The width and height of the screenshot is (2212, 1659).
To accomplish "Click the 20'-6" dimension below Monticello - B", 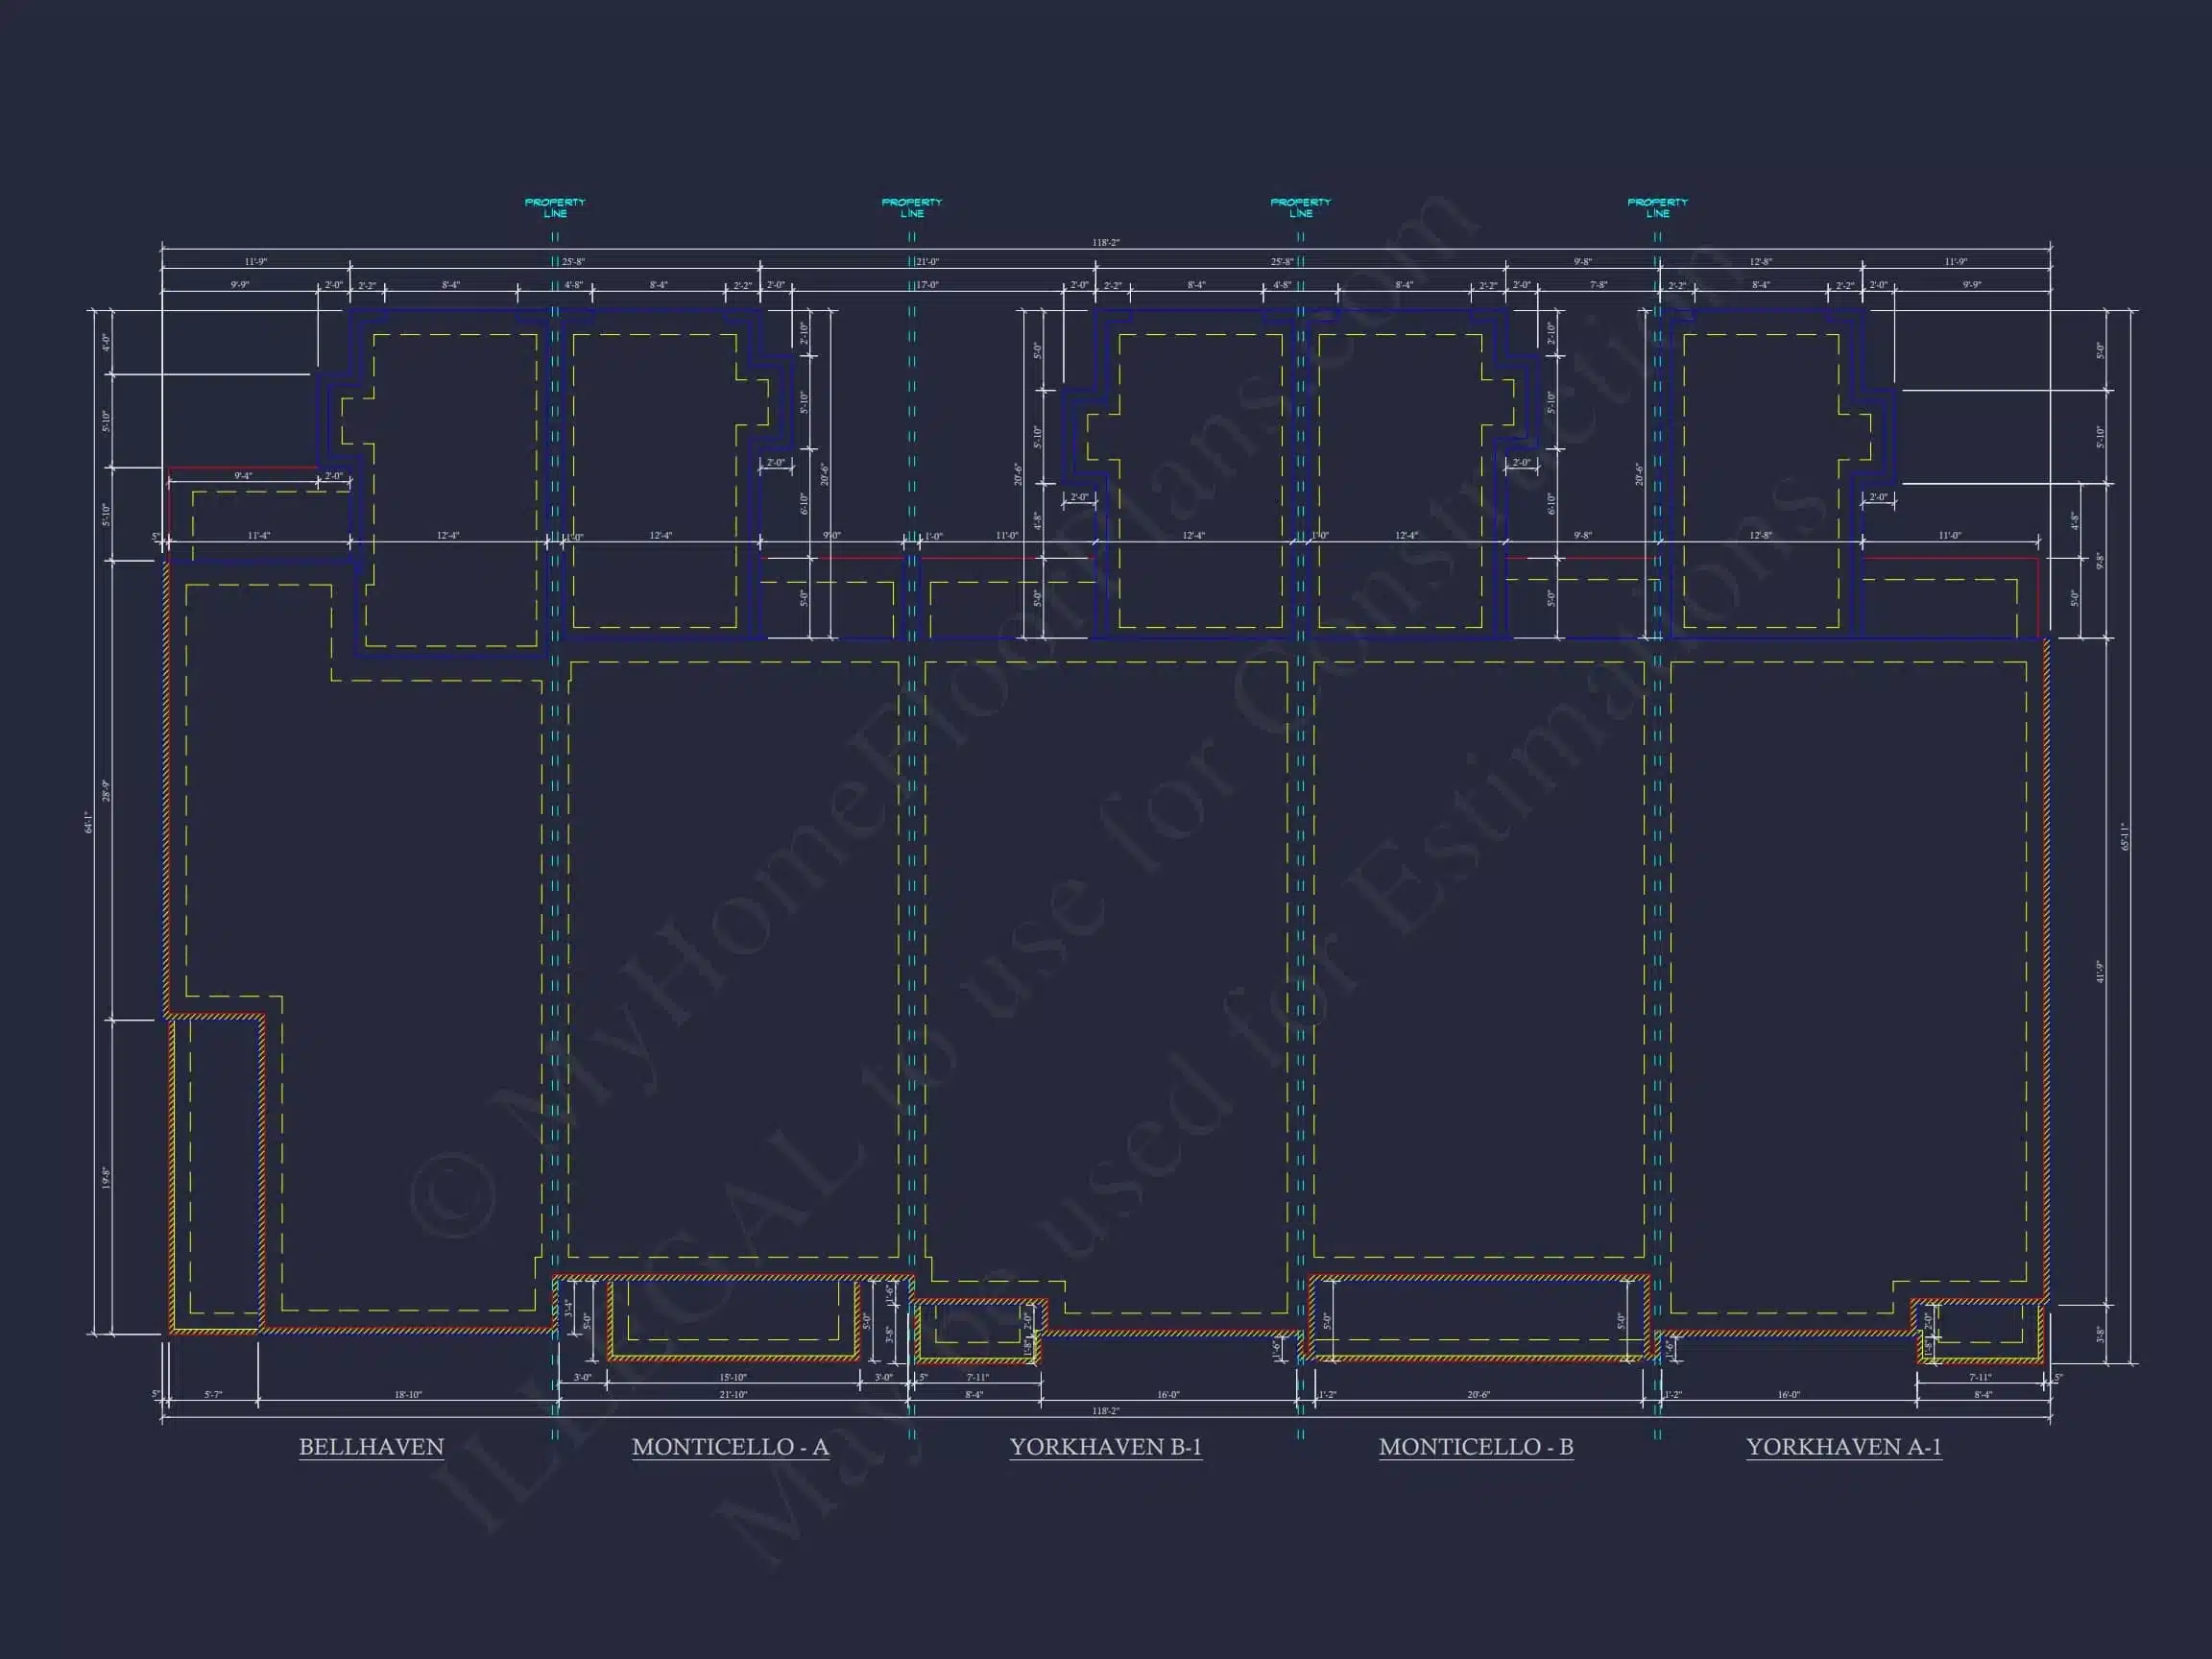I will [1478, 1394].
